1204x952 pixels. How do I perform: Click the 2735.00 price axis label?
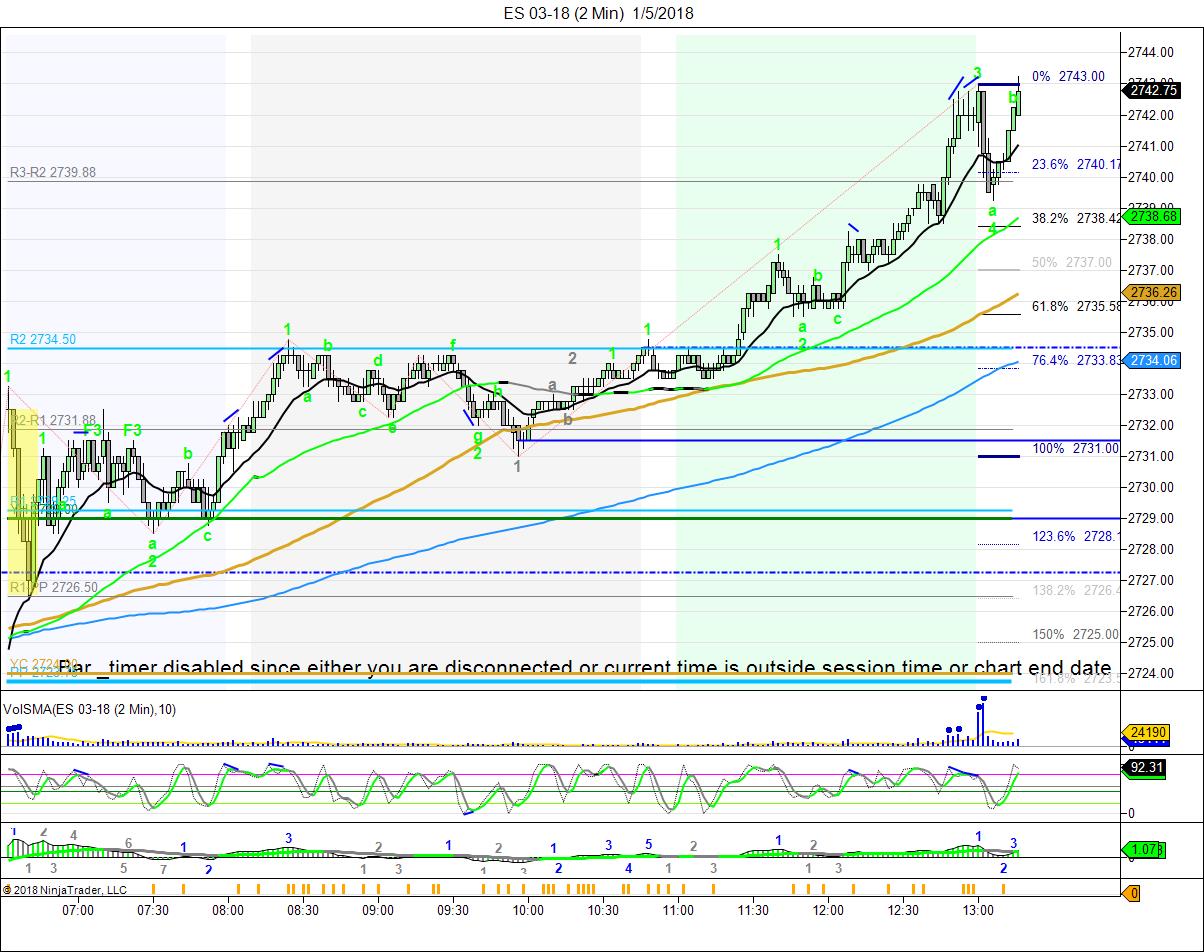[x=1150, y=332]
